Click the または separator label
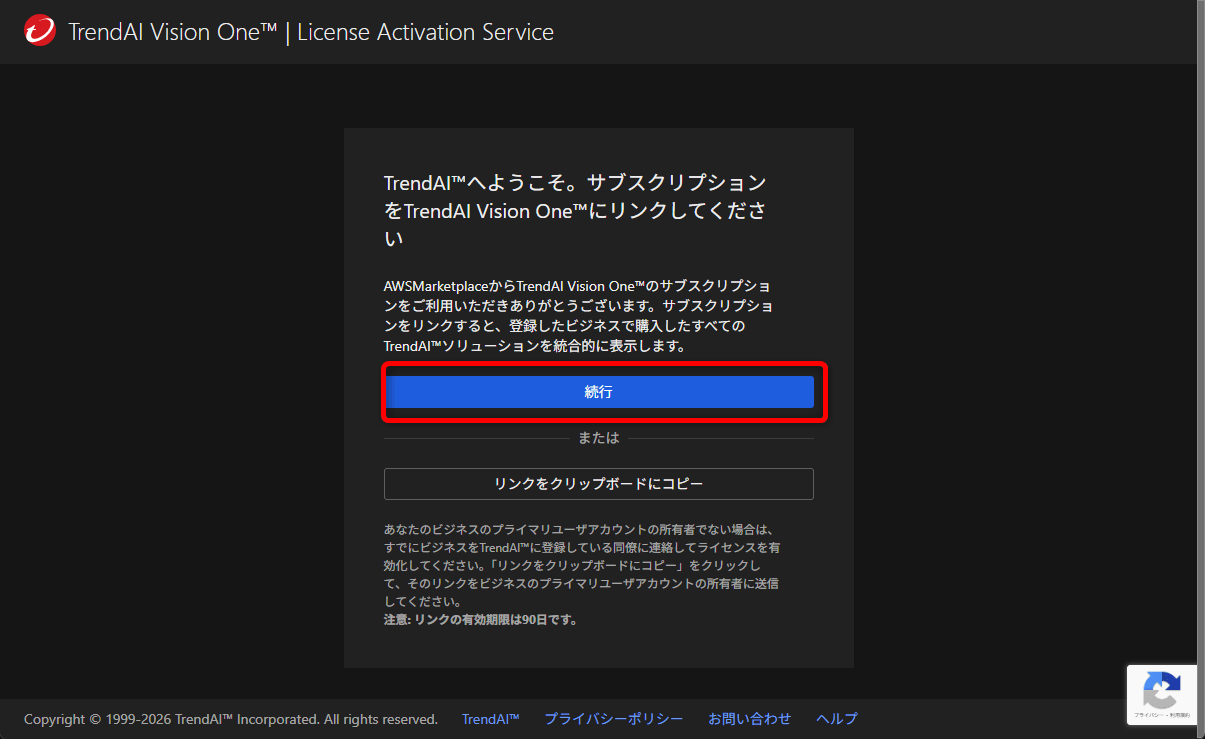Screen dimensions: 1205x739 (599, 438)
